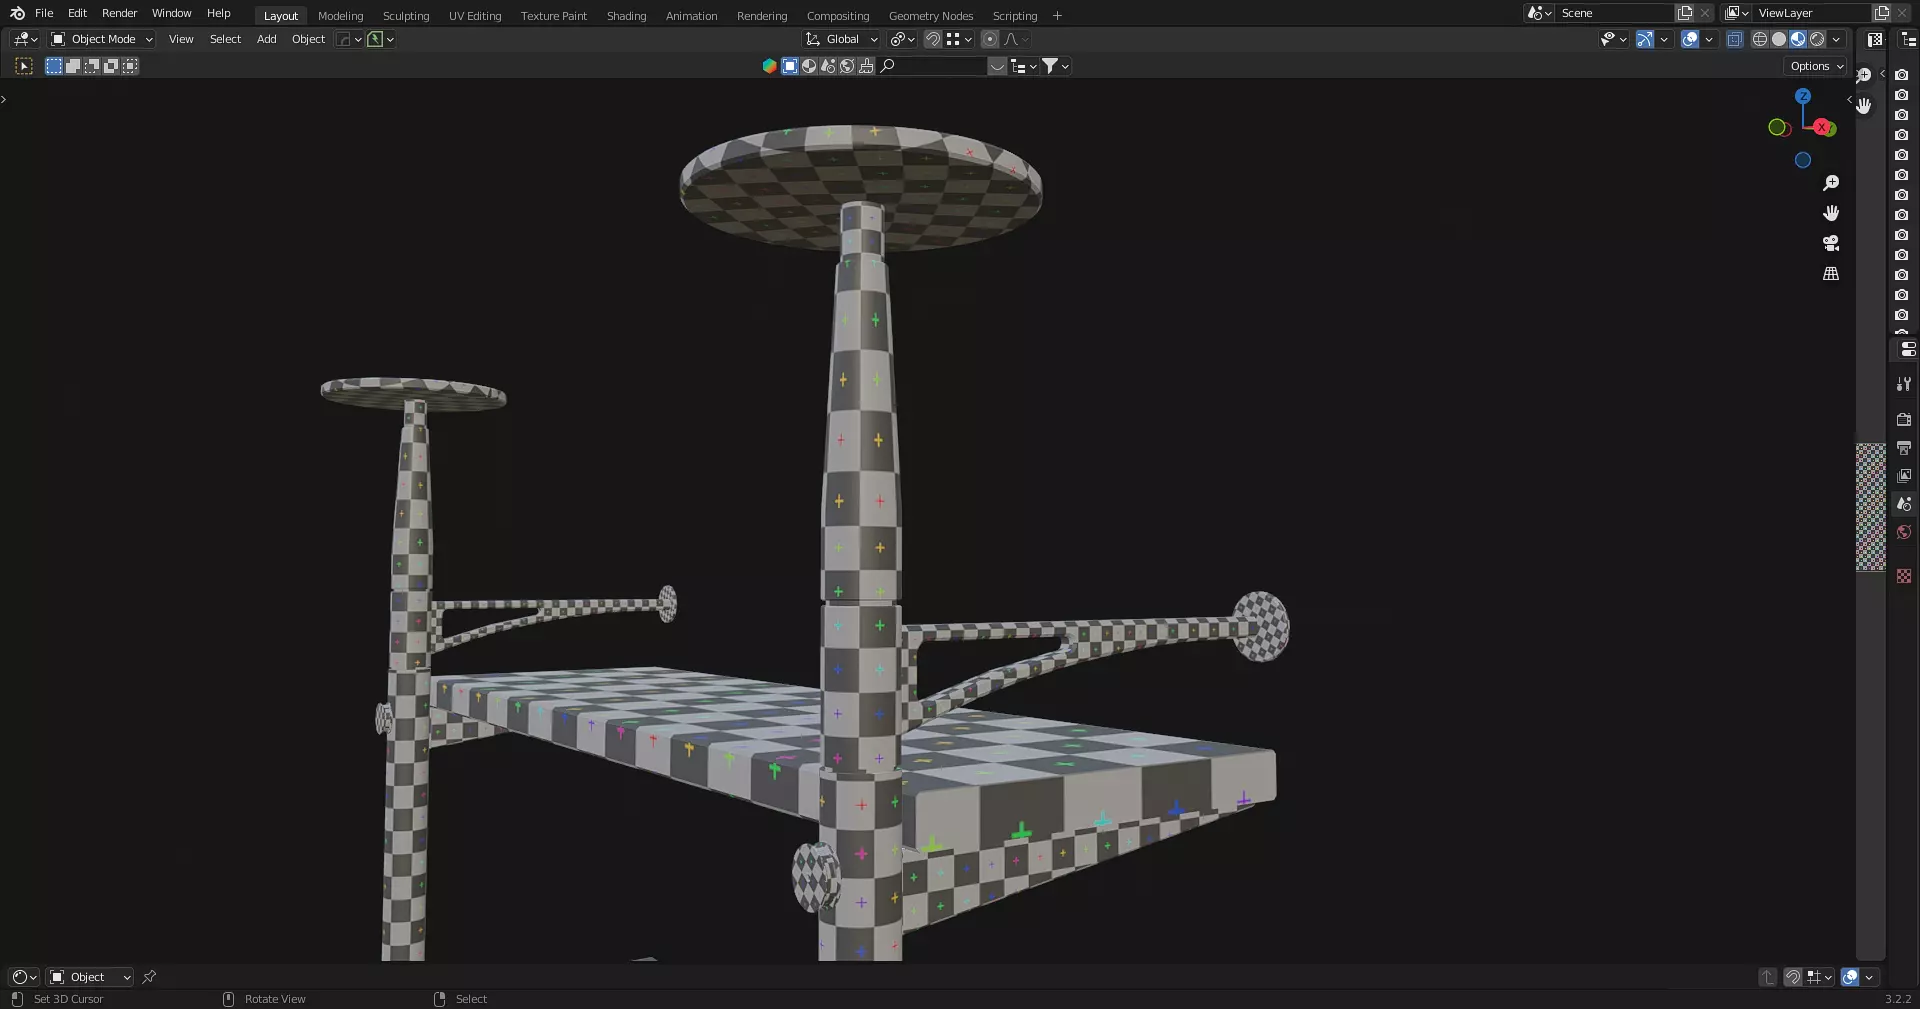Open editor type dropdown in 3D viewport
Image resolution: width=1920 pixels, height=1009 pixels.
[x=25, y=39]
